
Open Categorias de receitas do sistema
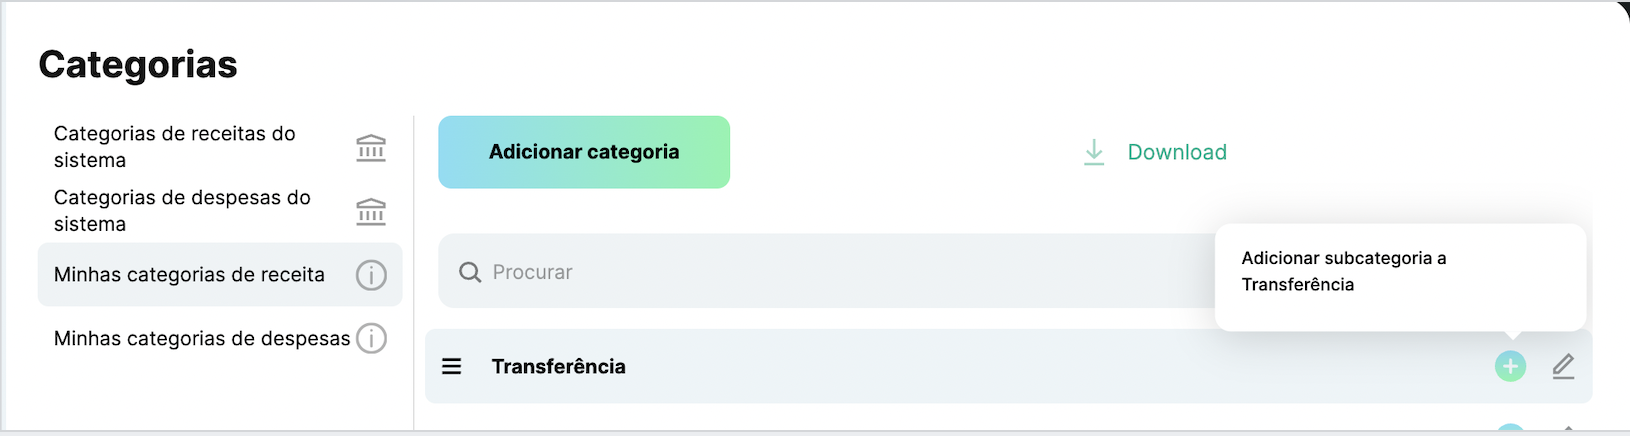(175, 147)
